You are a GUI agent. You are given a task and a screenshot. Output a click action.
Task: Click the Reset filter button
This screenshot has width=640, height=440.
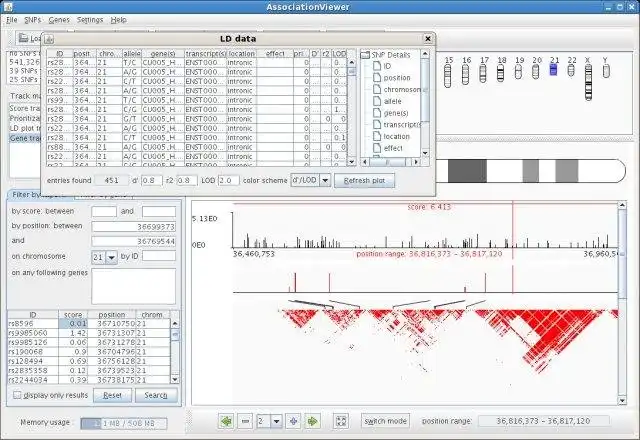112,395
